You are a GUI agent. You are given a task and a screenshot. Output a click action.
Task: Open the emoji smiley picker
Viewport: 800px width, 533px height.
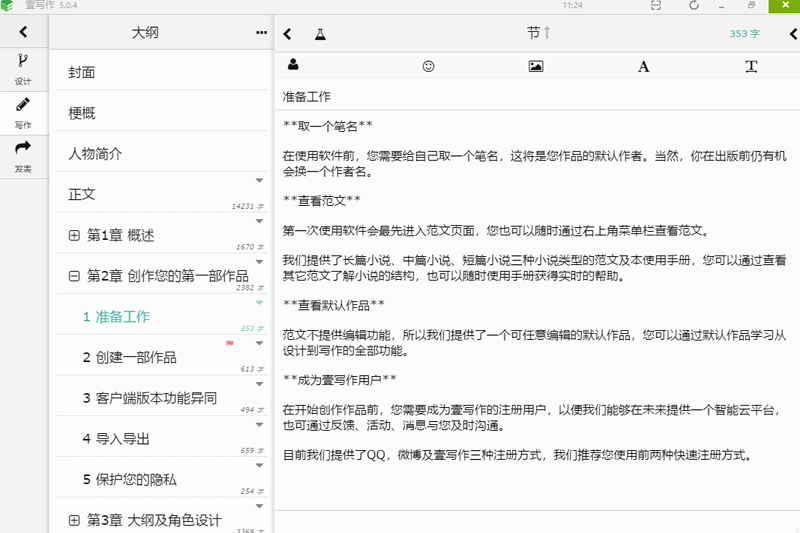(428, 66)
